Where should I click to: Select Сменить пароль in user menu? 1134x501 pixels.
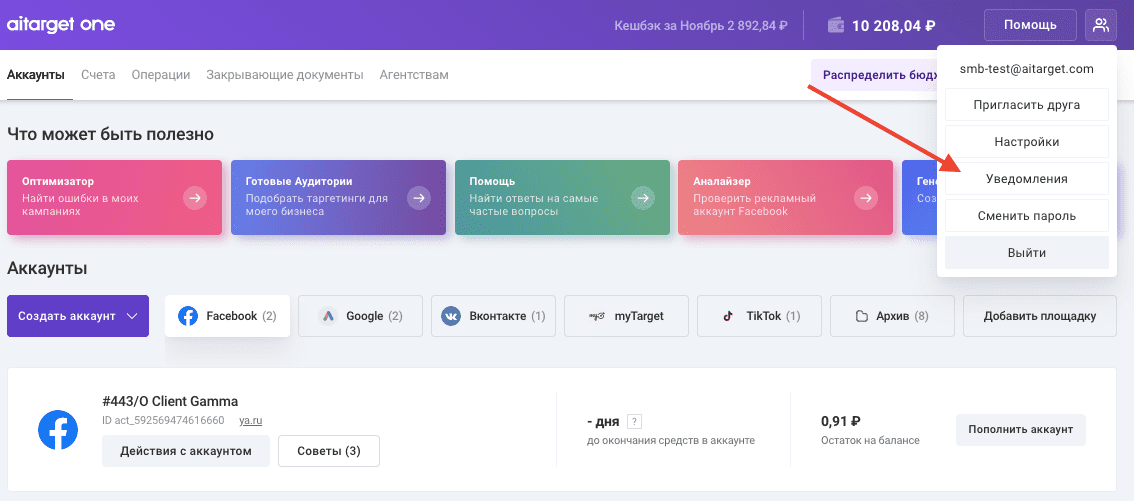click(1027, 215)
